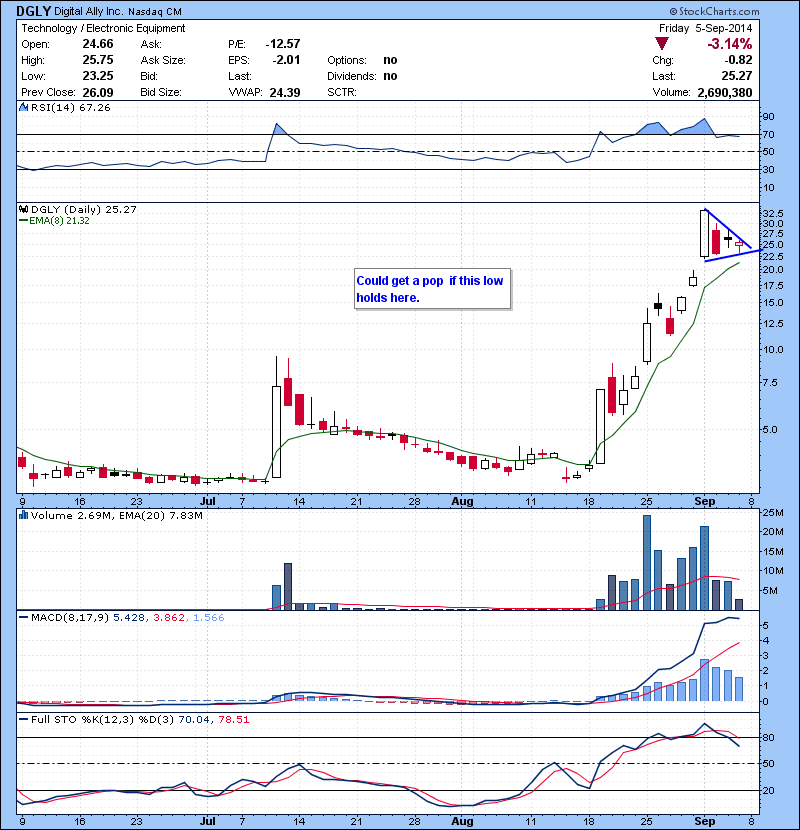Click the tallest bar in the volume panel
The image size is (800, 830).
point(646,563)
